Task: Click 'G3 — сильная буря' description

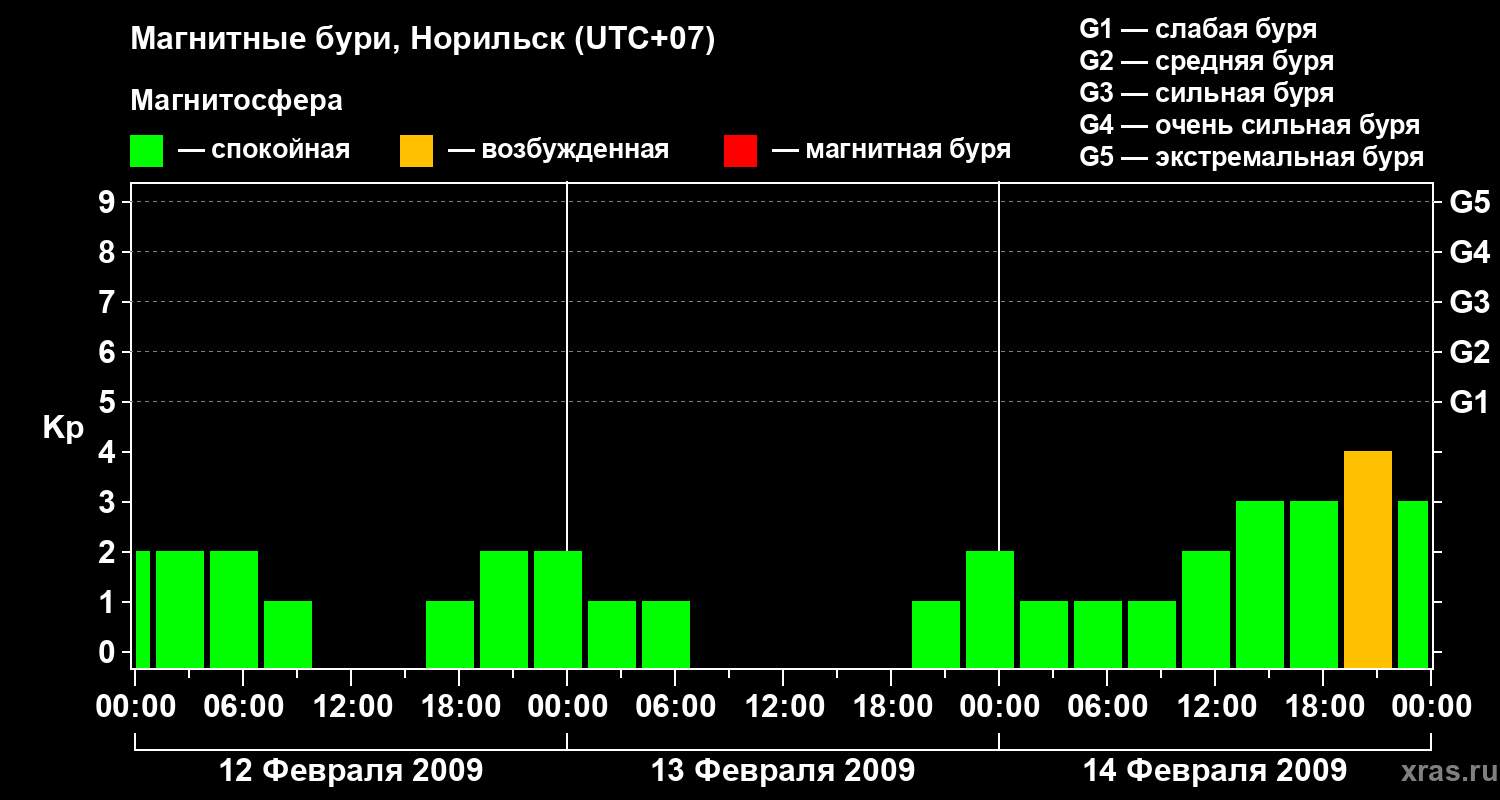Action: tap(1207, 93)
